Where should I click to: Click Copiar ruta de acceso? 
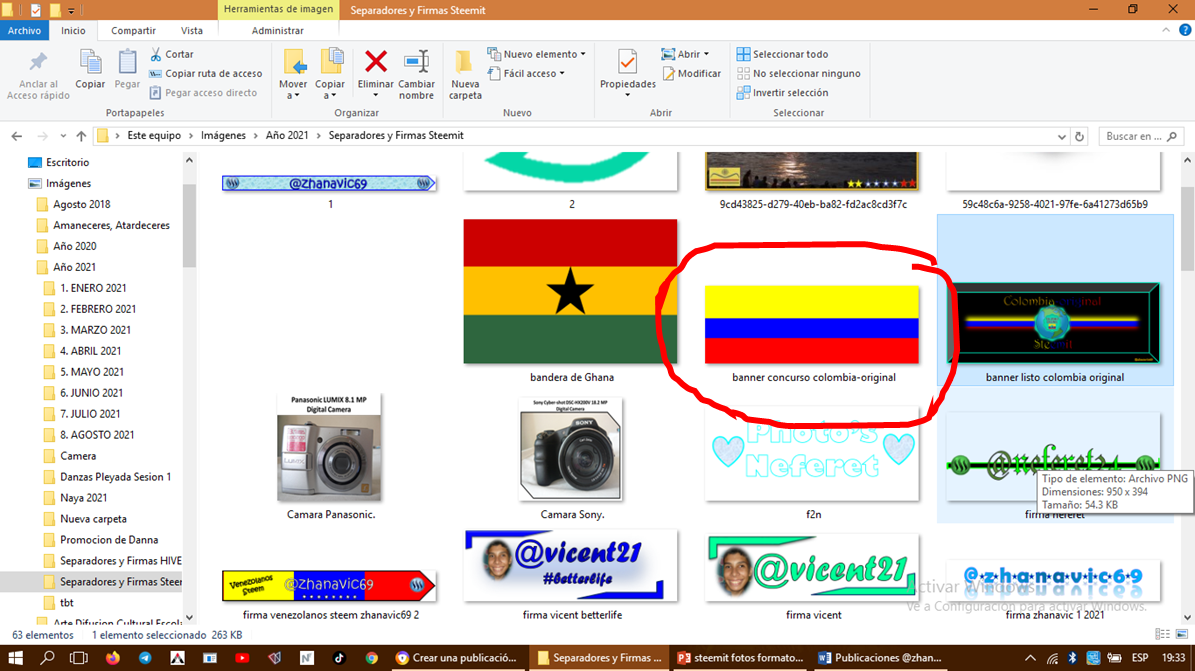click(x=206, y=73)
